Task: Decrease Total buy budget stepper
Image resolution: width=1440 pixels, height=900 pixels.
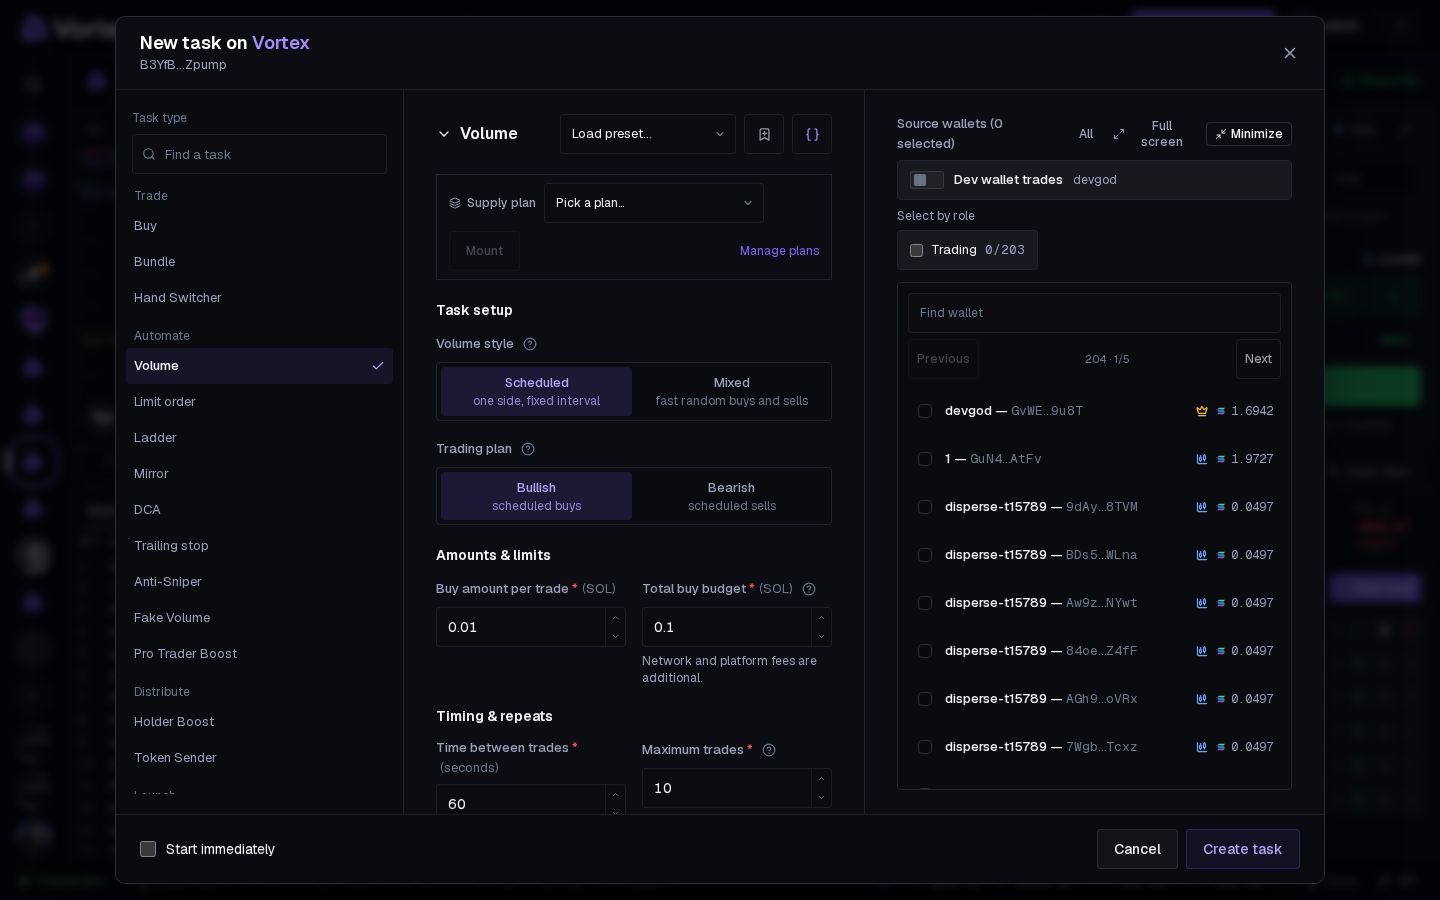Action: coord(821,637)
